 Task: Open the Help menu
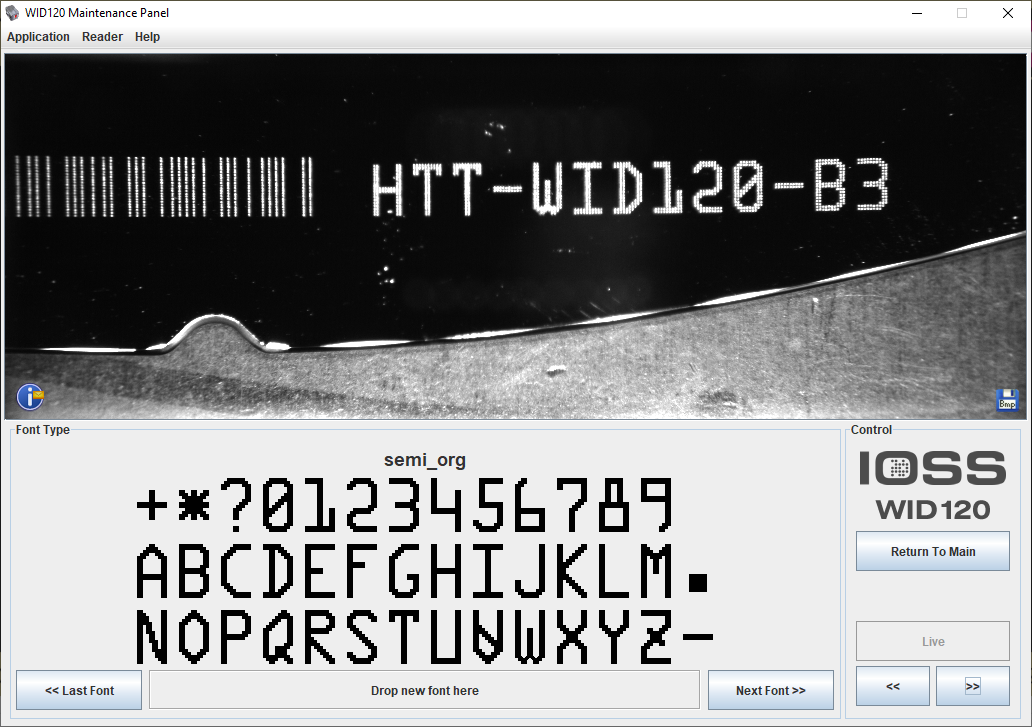(147, 37)
